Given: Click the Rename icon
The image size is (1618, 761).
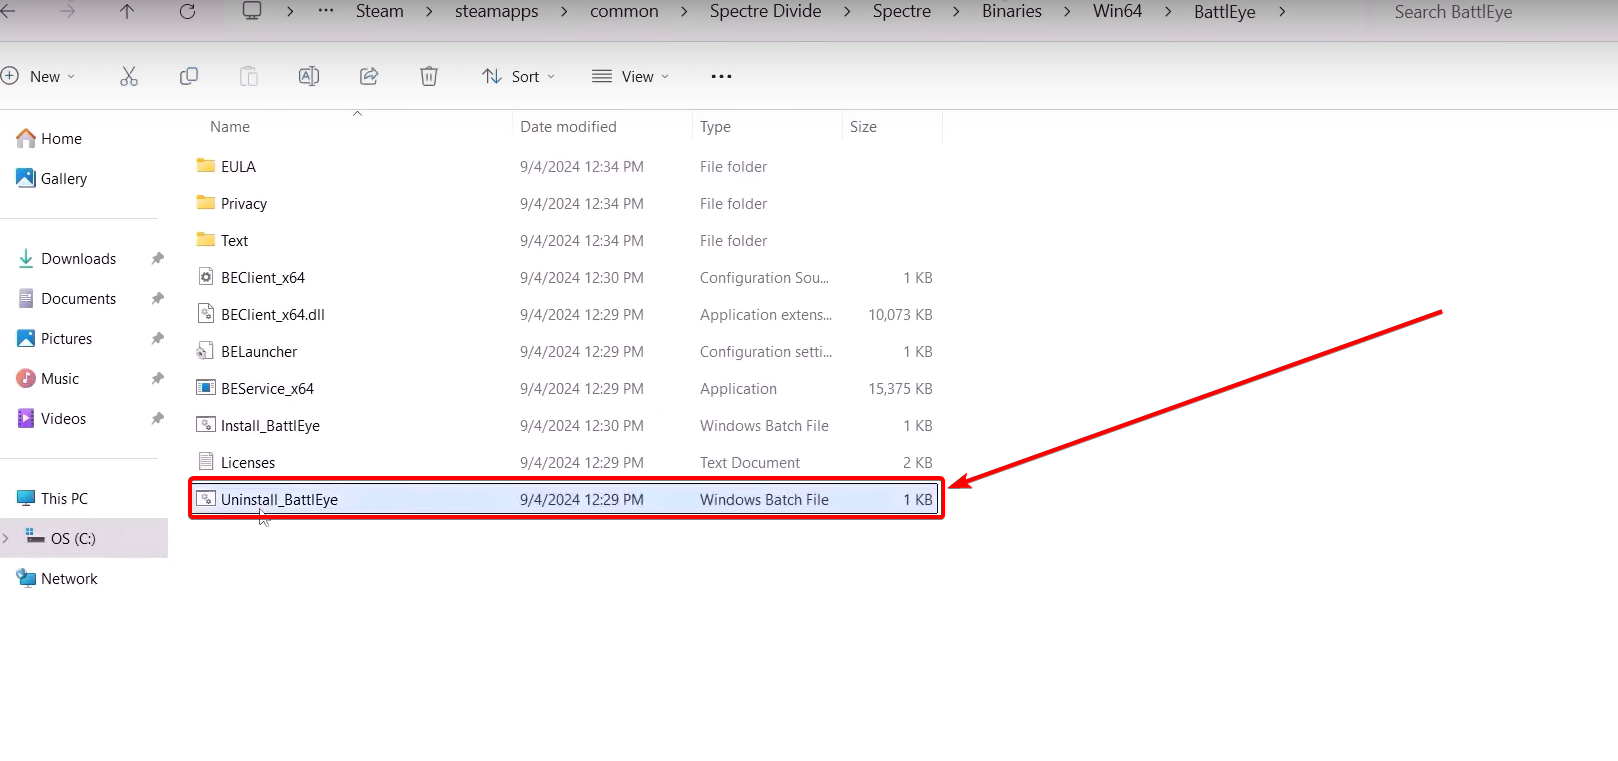Looking at the screenshot, I should click(309, 76).
